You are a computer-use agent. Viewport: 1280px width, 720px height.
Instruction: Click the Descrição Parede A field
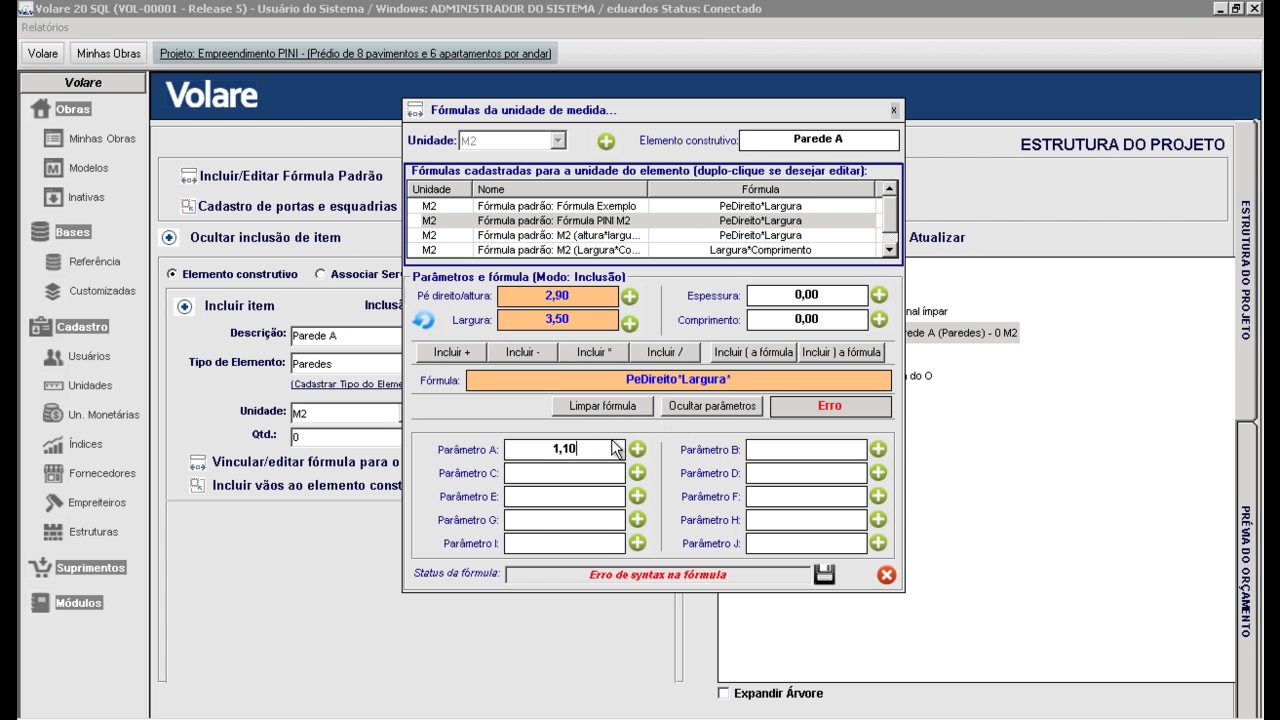346,336
